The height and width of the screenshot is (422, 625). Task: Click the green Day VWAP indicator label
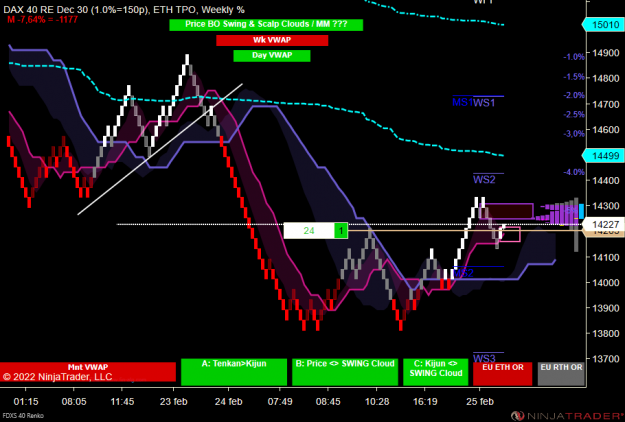pos(271,55)
